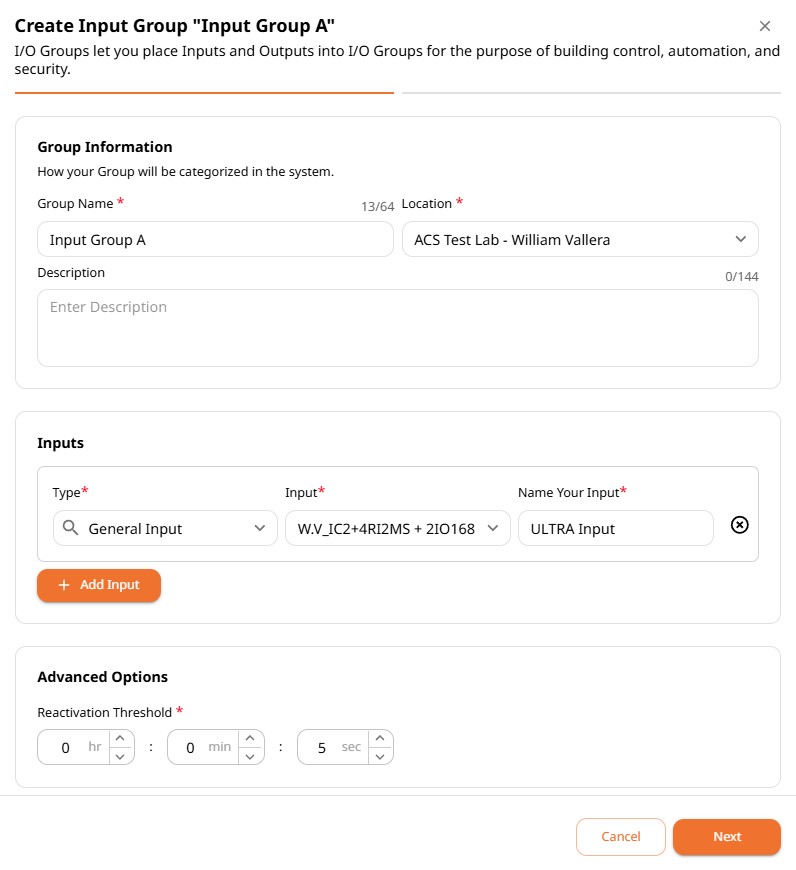Focus the Group Name text field

(215, 239)
